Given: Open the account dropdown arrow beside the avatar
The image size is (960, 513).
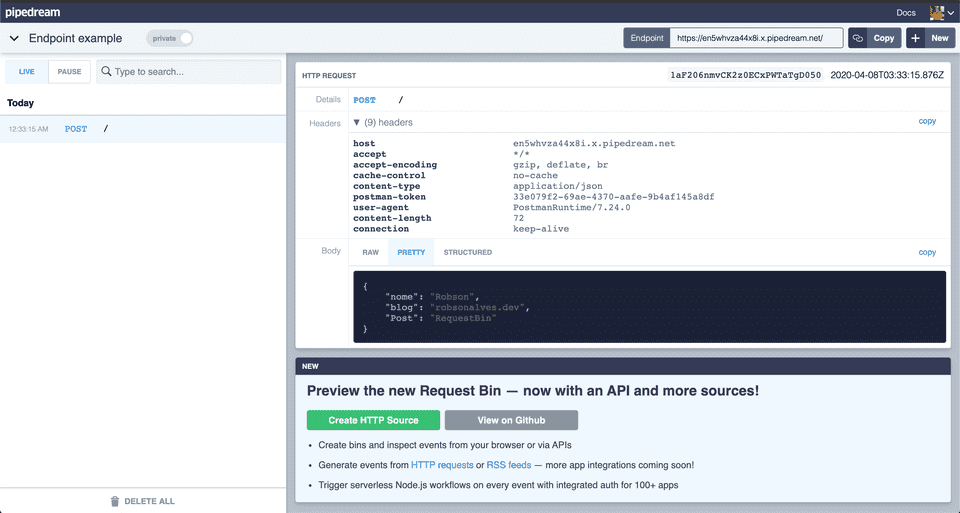Looking at the screenshot, I should 951,12.
